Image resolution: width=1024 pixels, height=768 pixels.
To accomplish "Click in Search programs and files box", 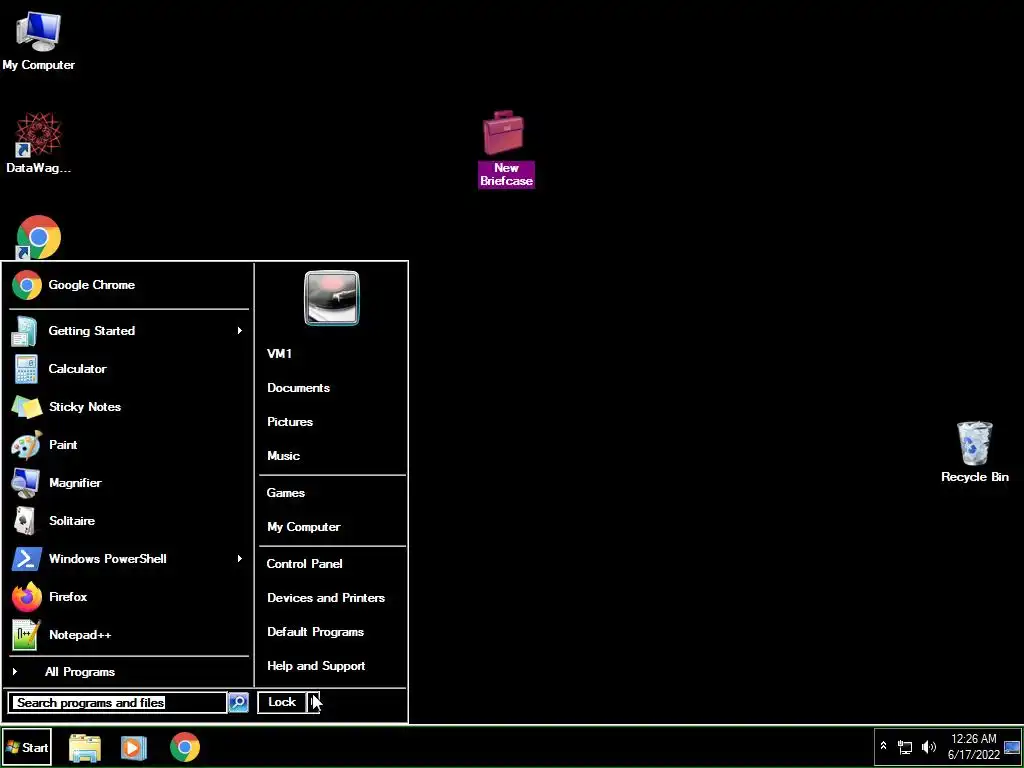I will pos(118,703).
